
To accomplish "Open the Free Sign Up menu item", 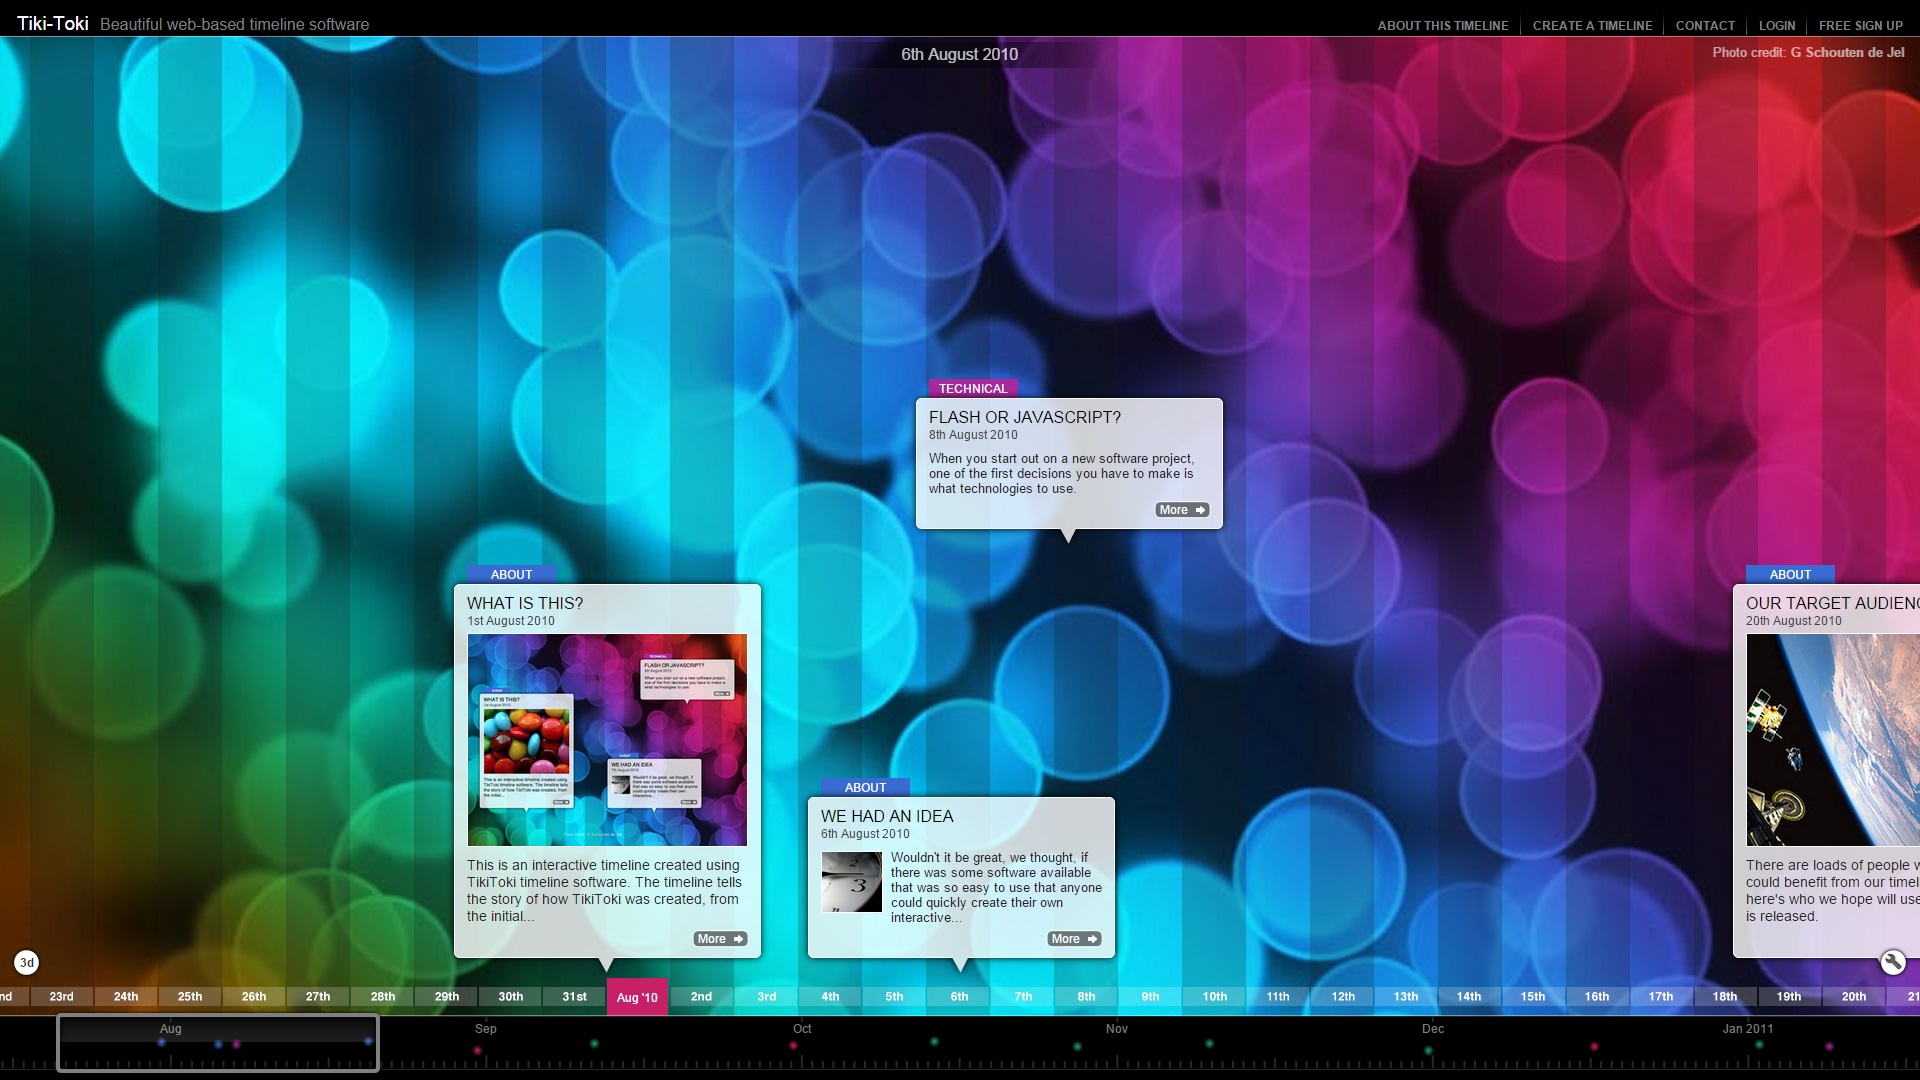I will (1860, 26).
